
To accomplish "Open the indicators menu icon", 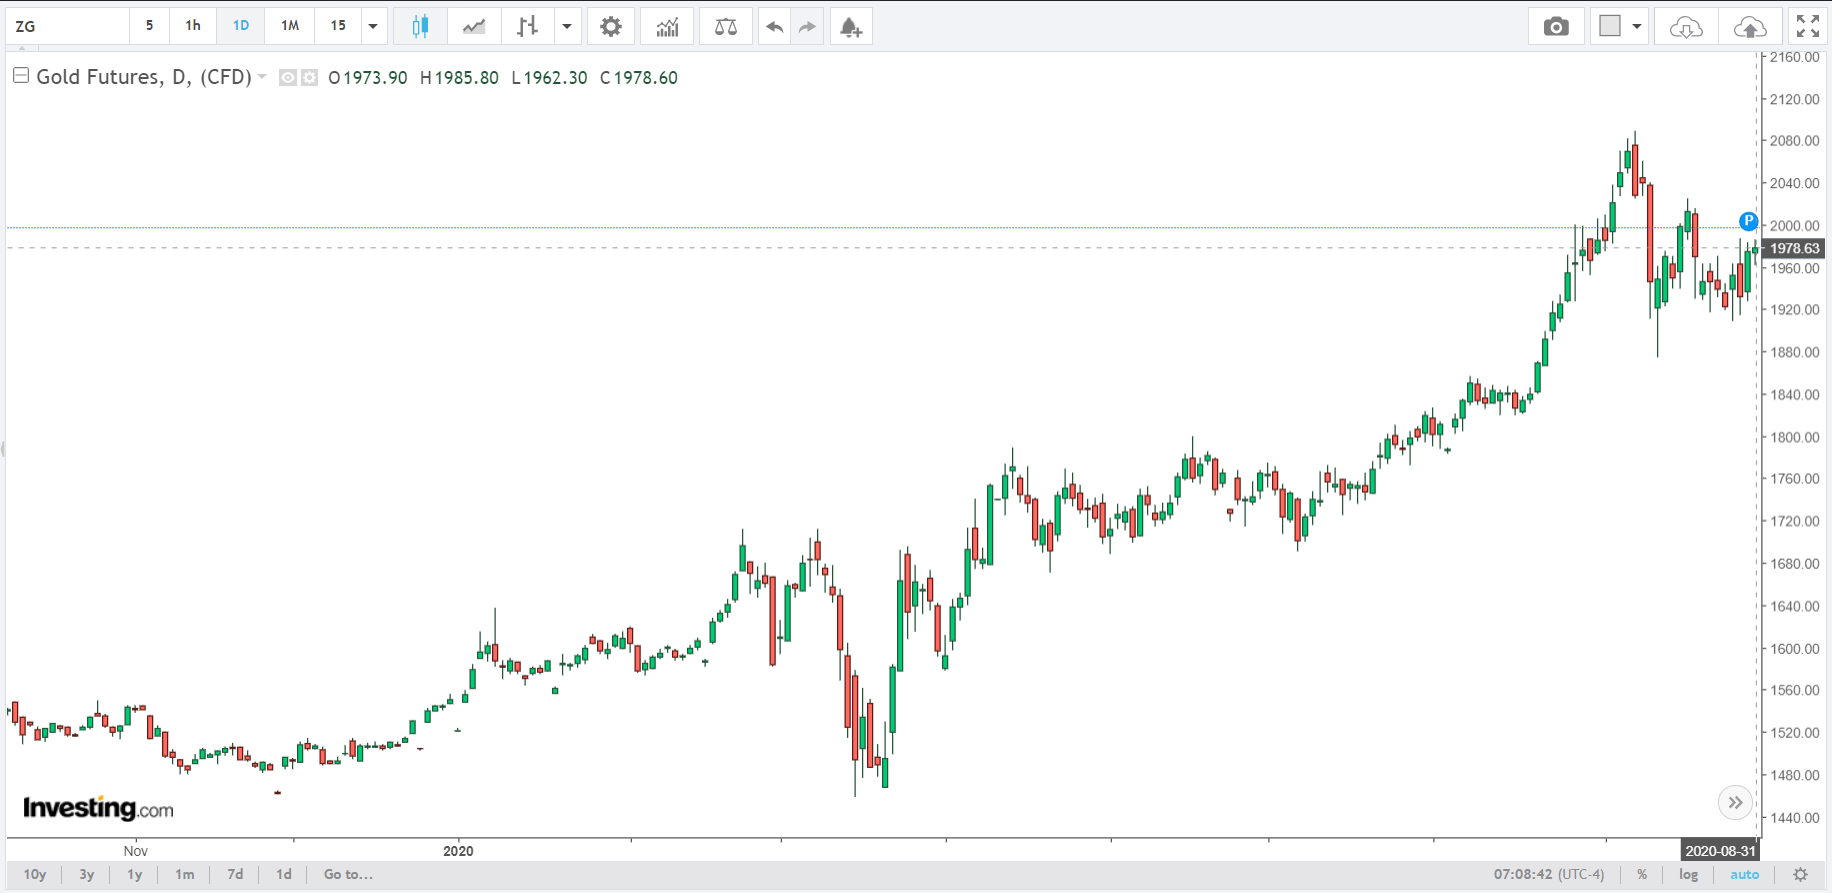I will point(667,26).
